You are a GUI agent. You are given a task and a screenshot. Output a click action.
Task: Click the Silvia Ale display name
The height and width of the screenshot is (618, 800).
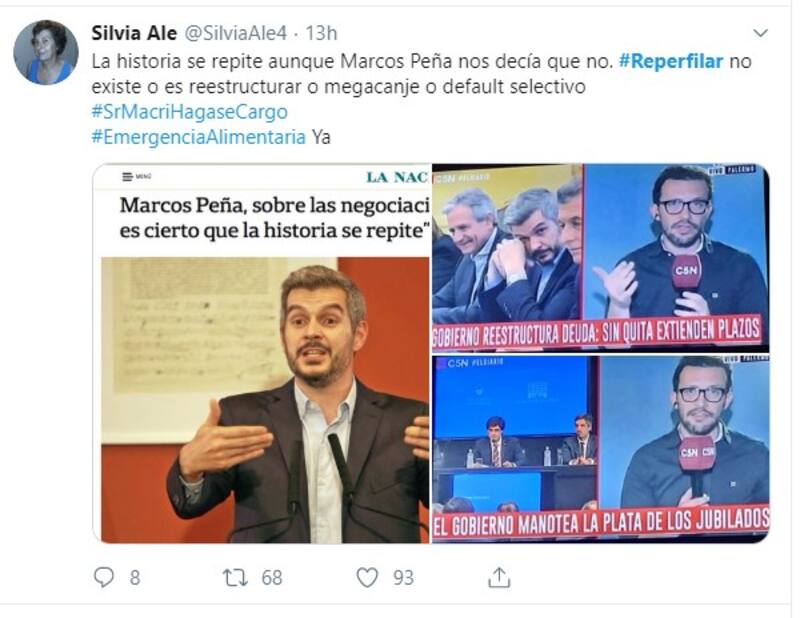[134, 33]
